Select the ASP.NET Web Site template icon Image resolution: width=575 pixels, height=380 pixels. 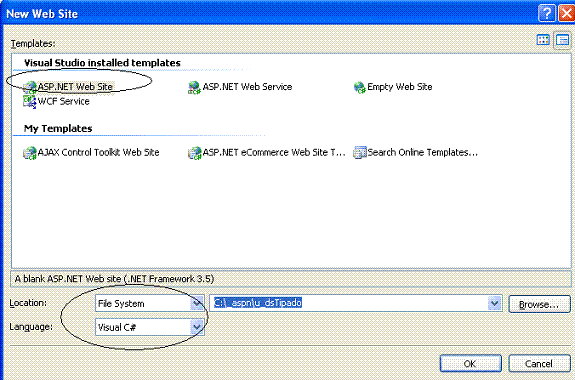pyautogui.click(x=30, y=87)
